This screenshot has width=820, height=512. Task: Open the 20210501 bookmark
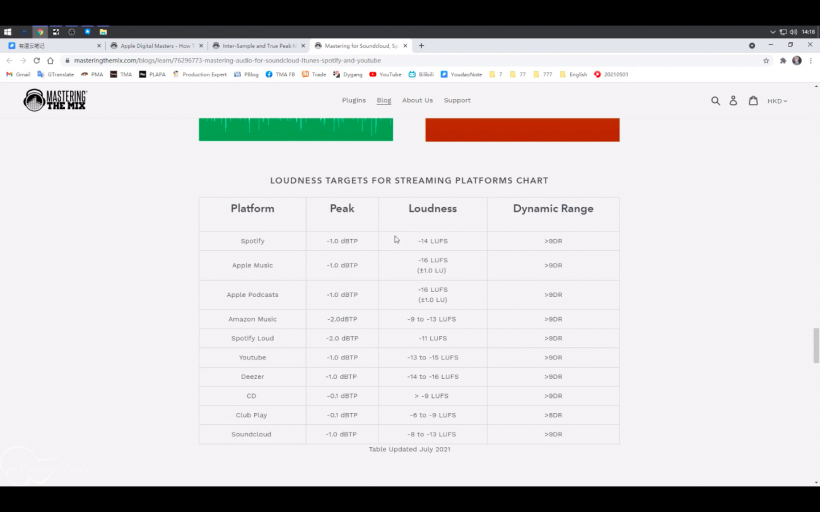pyautogui.click(x=611, y=75)
